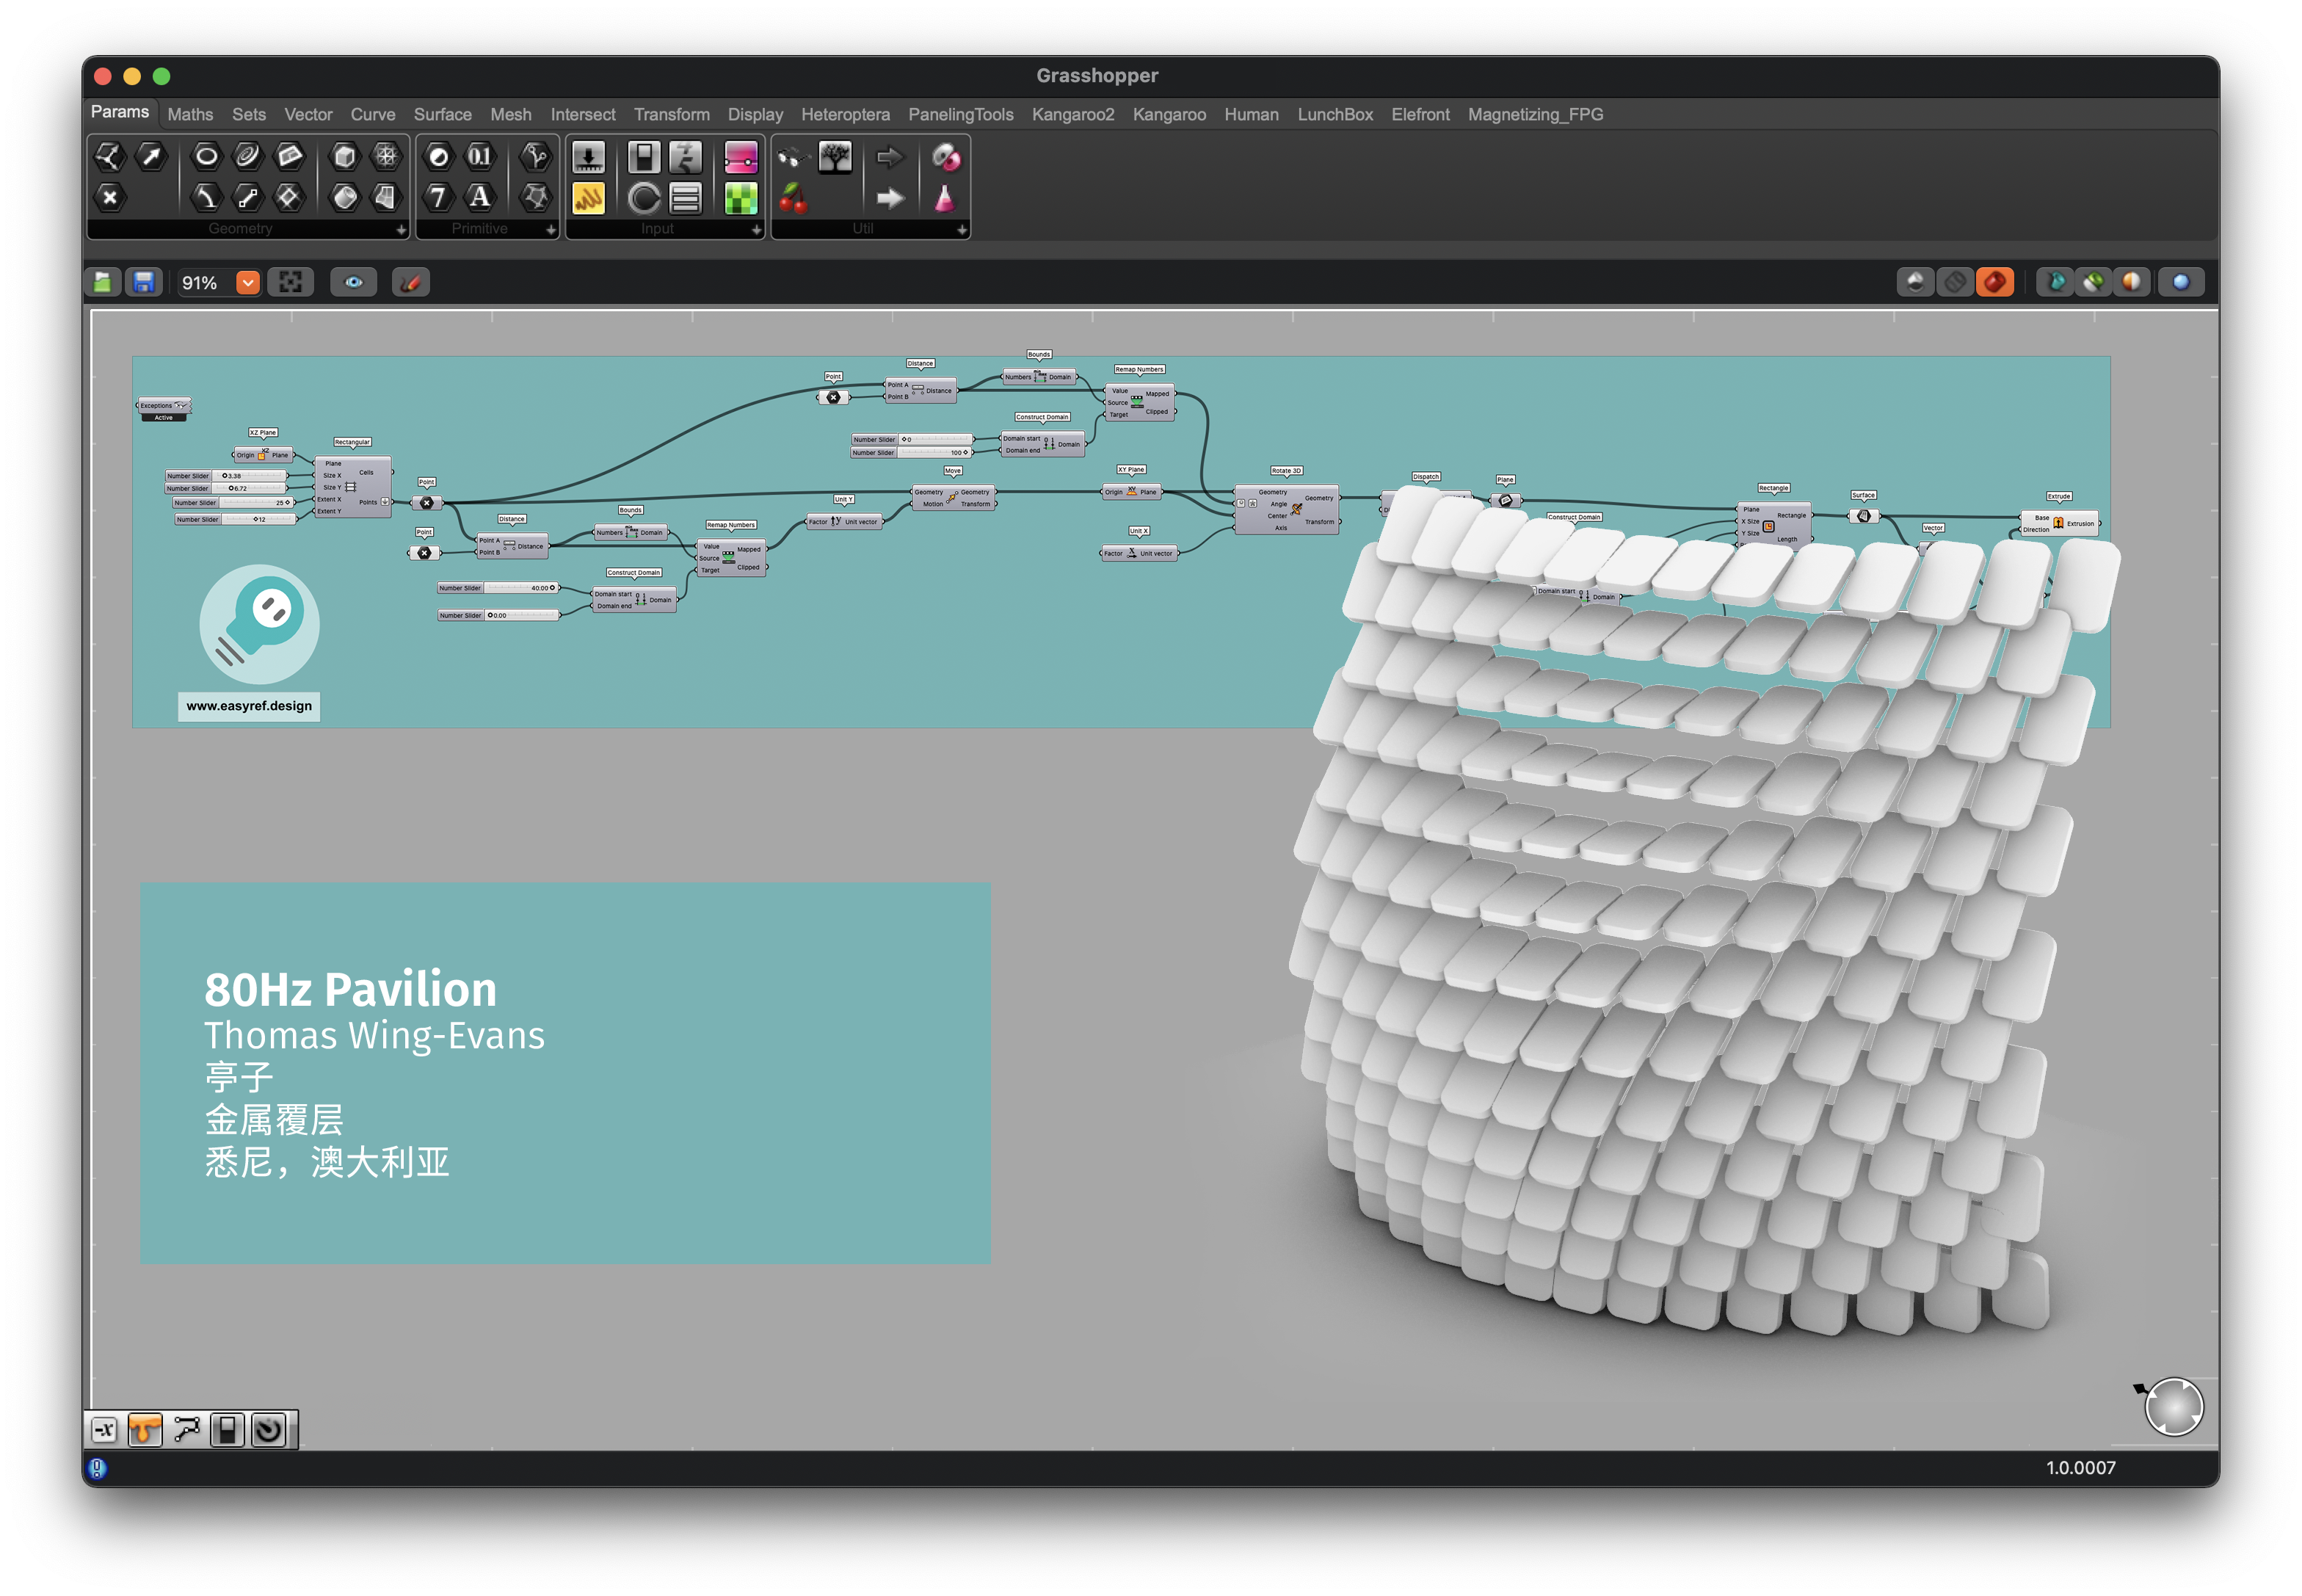Add the Cherry Picker util component
The height and width of the screenshot is (1596, 2302).
point(793,198)
